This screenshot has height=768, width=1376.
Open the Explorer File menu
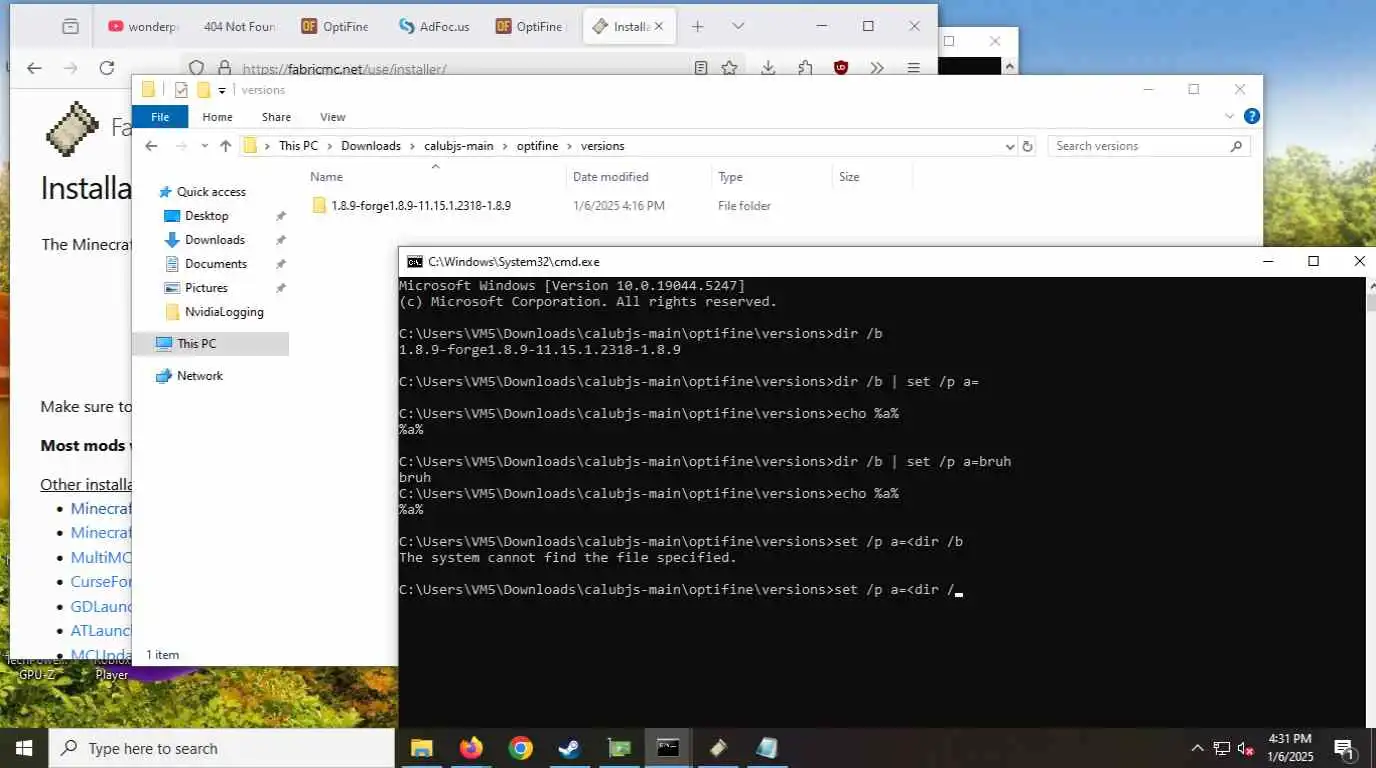(160, 117)
